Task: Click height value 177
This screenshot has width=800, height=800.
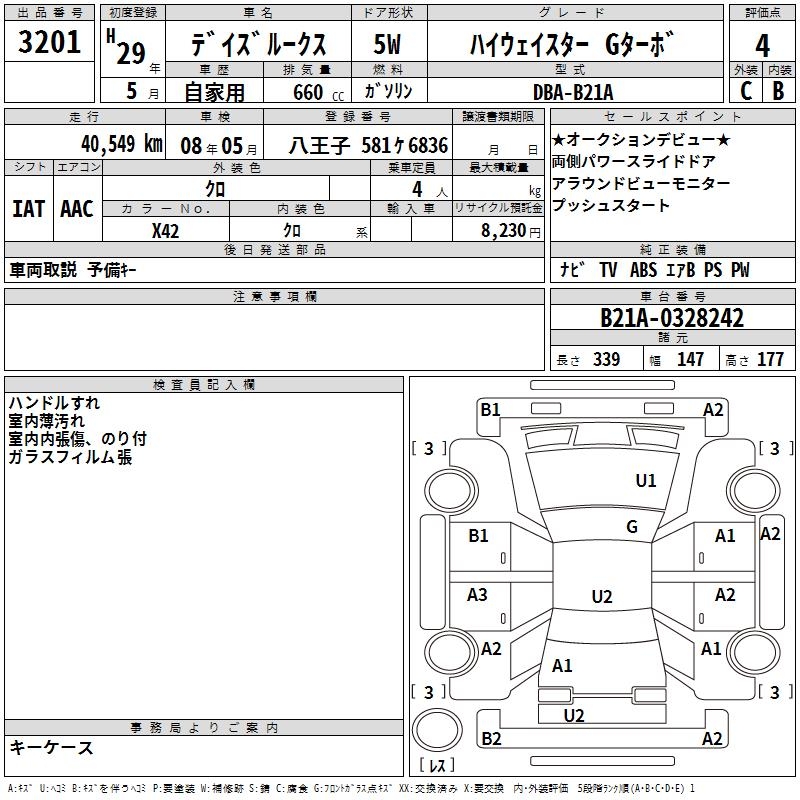Action: pos(770,359)
